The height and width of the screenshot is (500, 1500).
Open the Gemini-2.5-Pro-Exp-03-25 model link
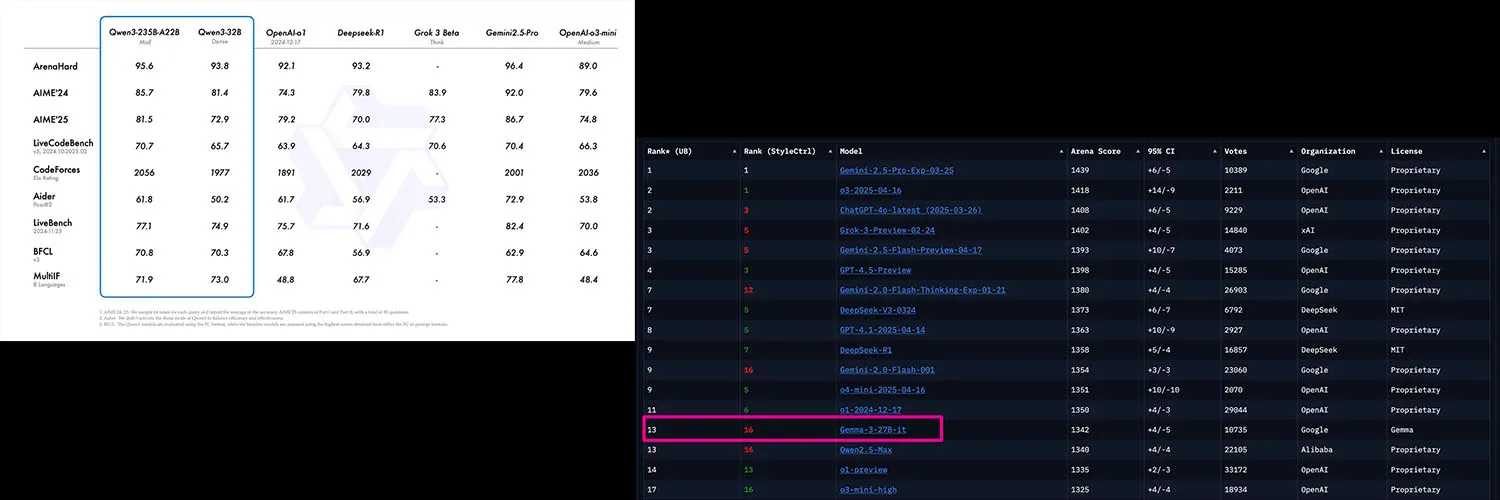pos(896,170)
